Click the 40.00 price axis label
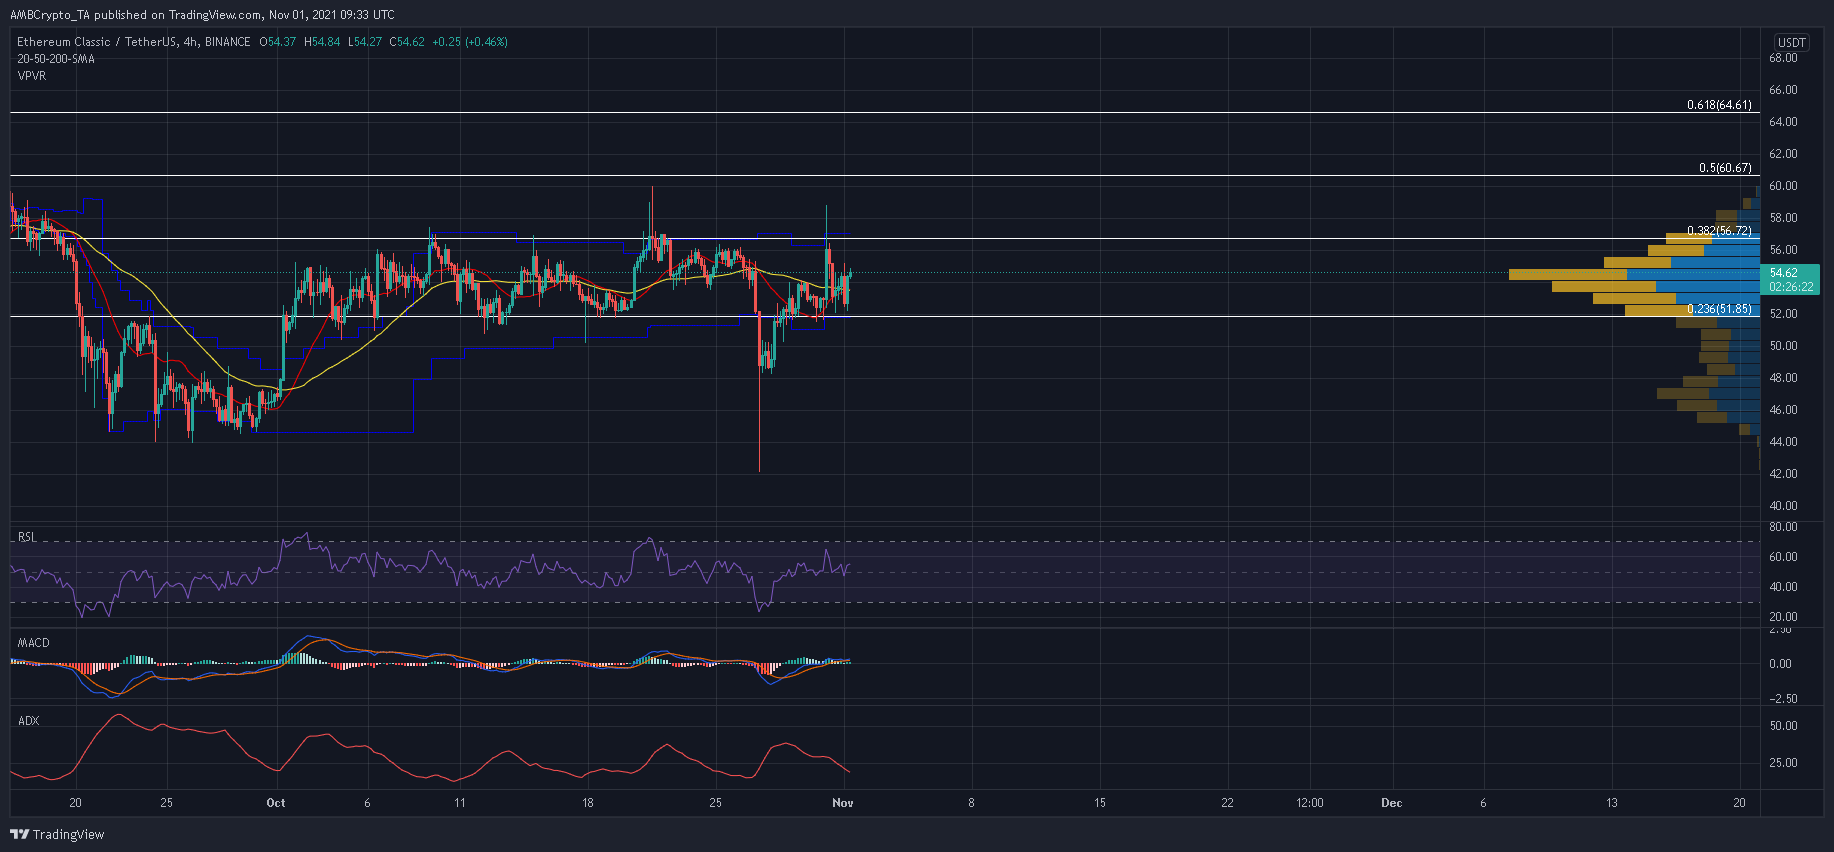 (x=1783, y=506)
